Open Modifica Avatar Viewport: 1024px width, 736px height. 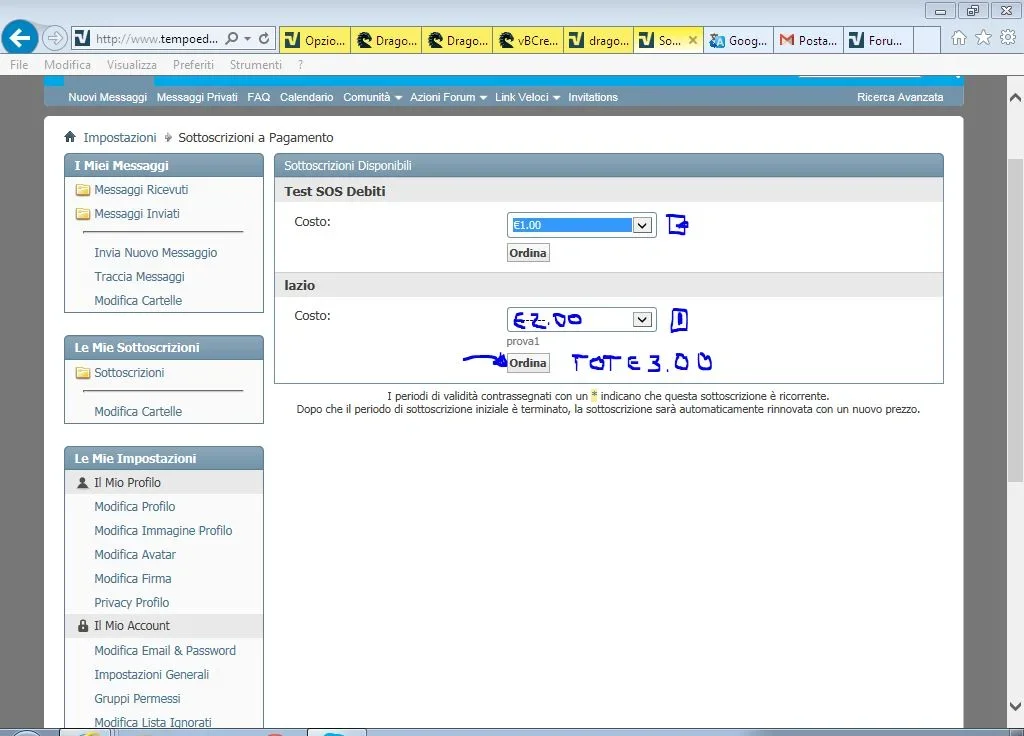(x=135, y=555)
